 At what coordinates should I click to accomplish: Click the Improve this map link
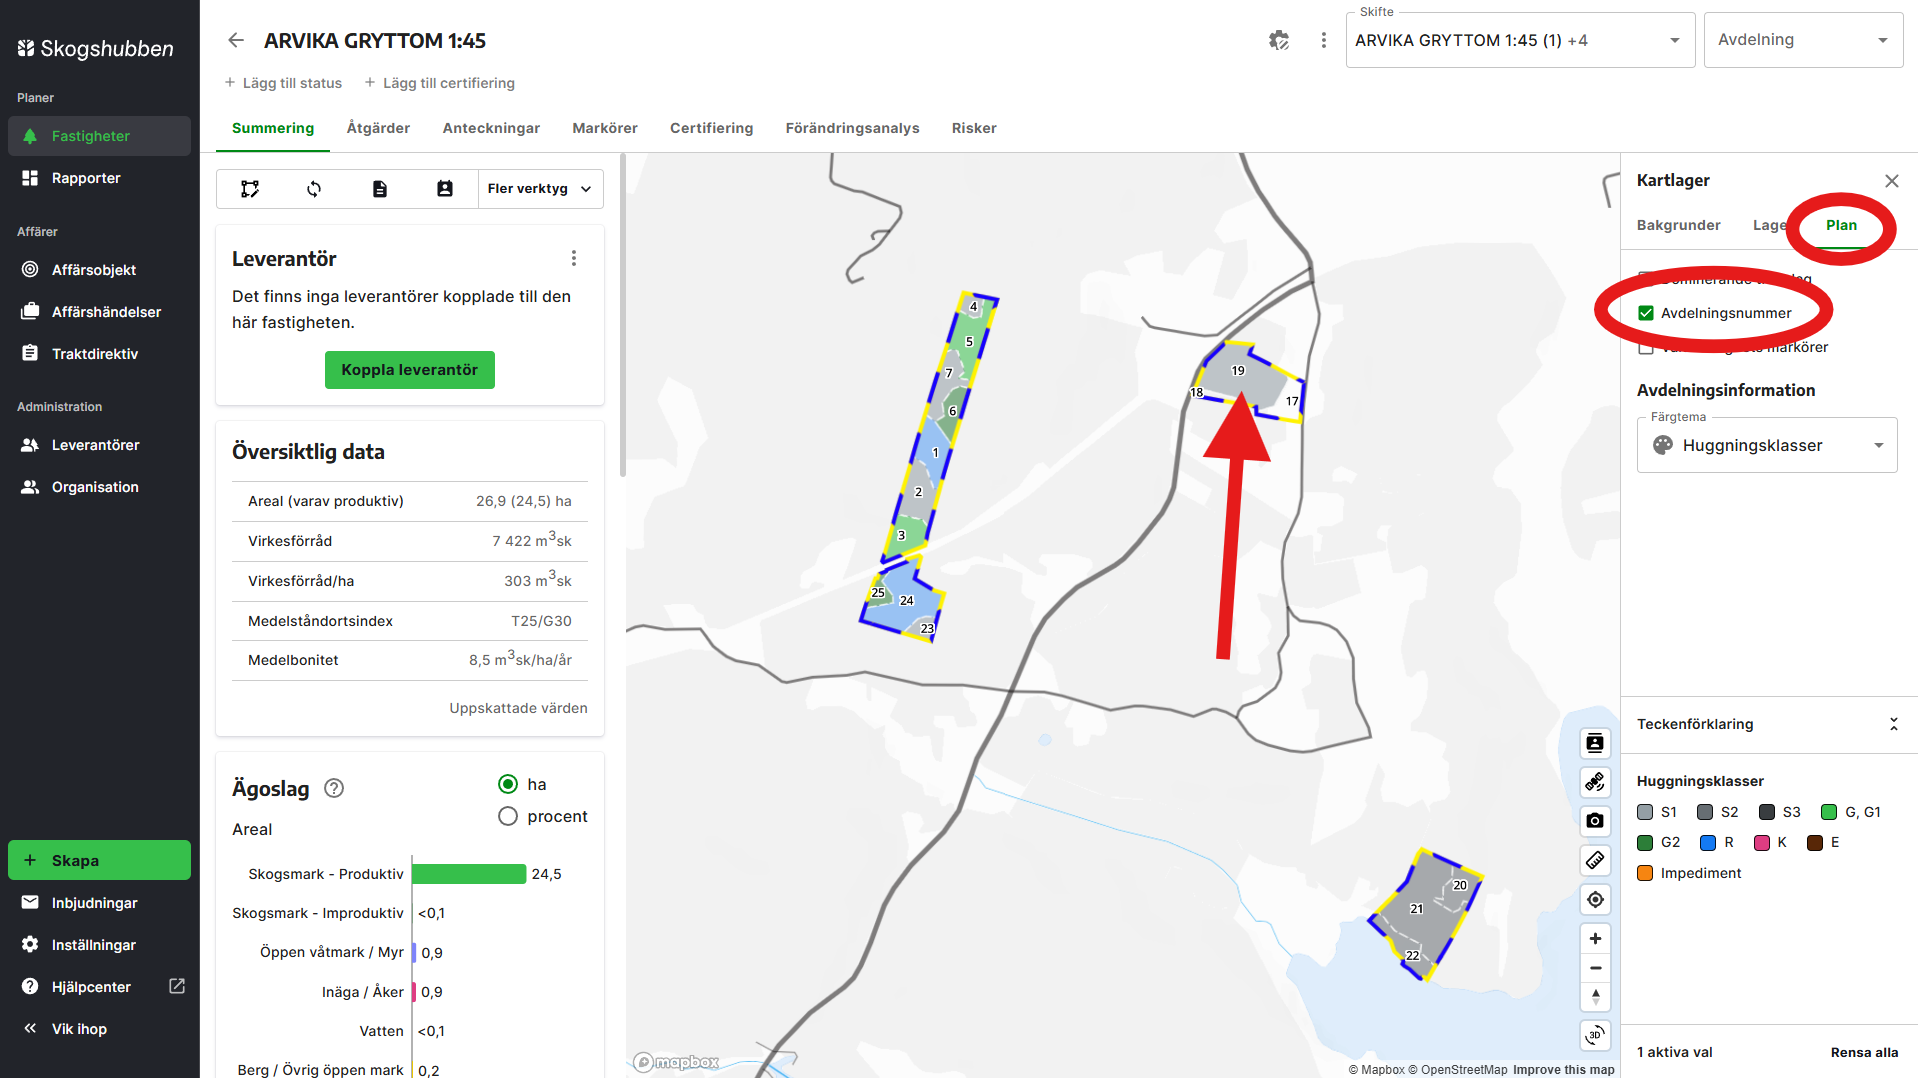(x=1563, y=1069)
